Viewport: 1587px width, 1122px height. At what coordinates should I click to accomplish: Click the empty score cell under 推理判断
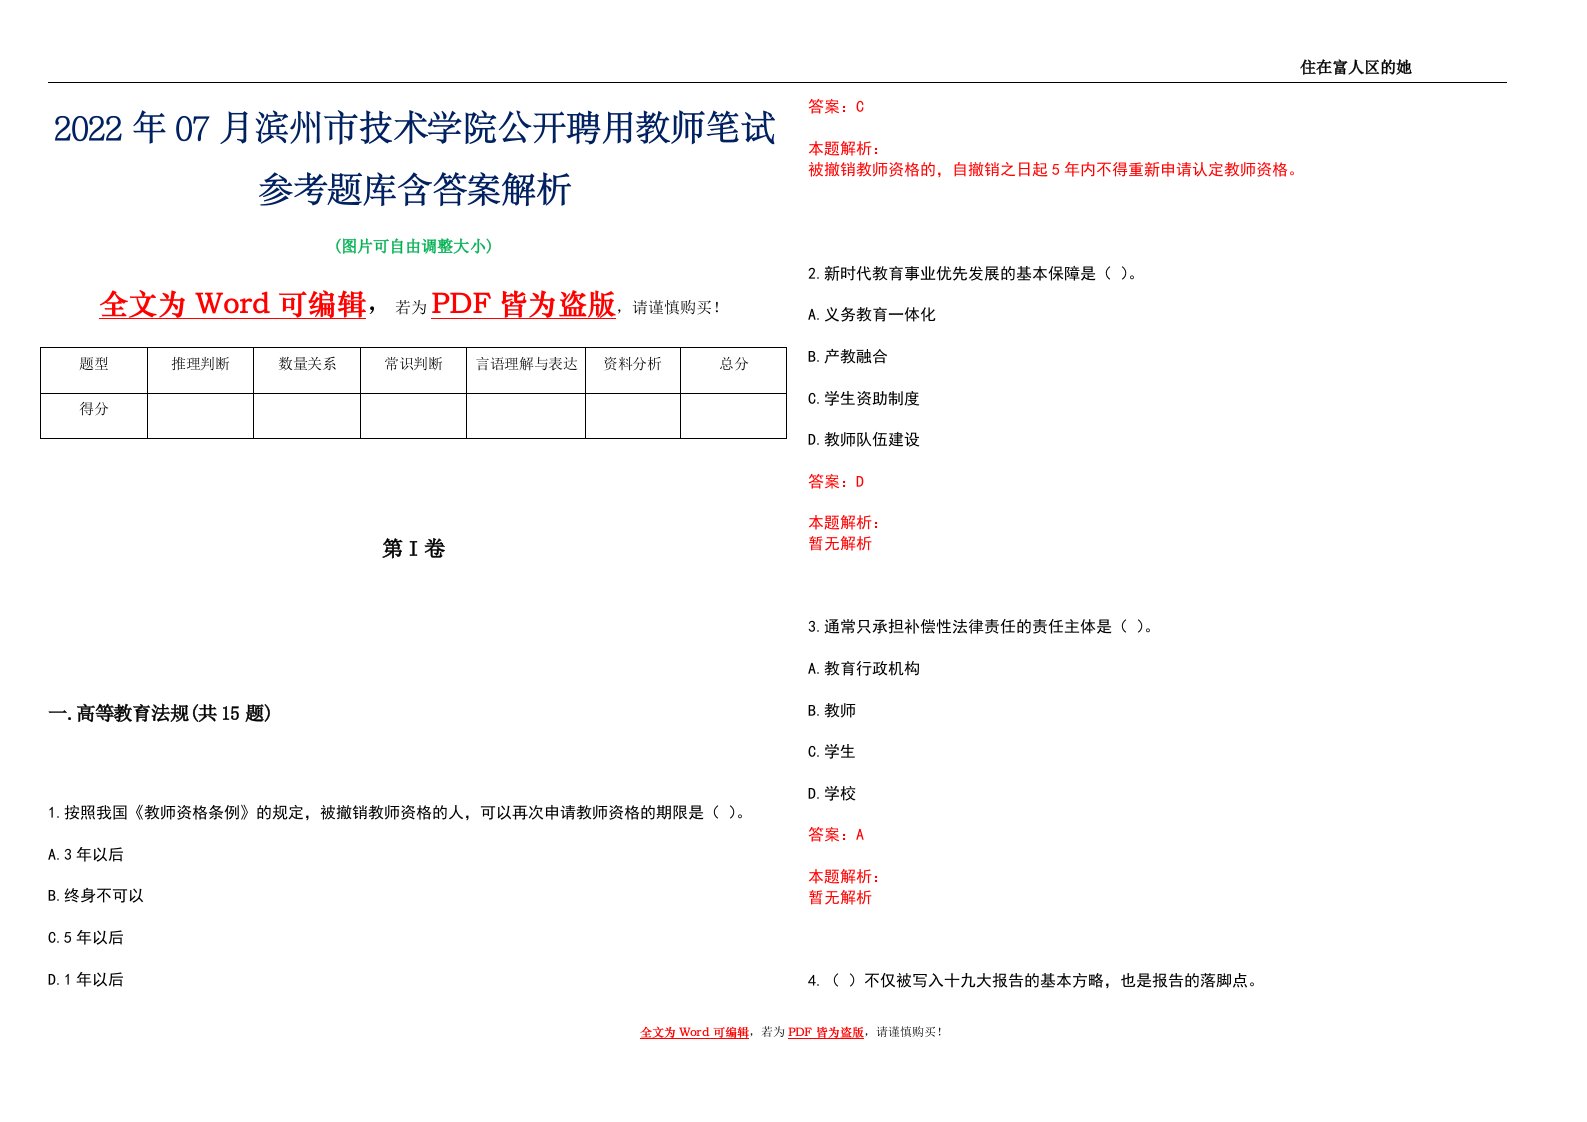pyautogui.click(x=200, y=415)
